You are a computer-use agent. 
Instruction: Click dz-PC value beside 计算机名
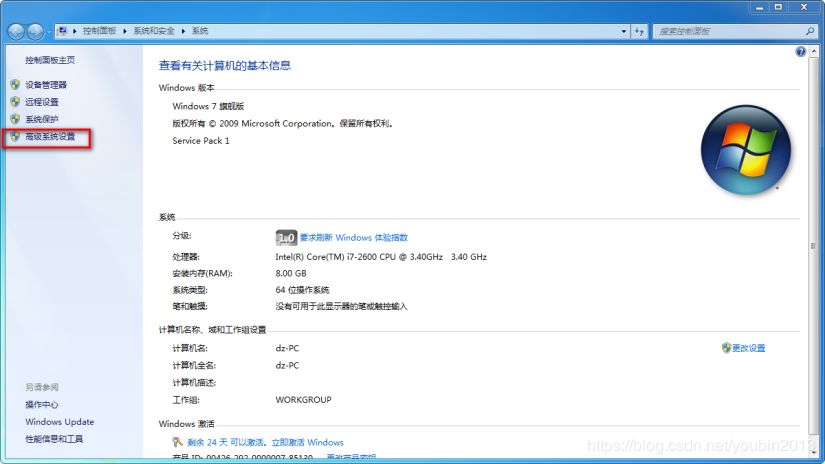[x=287, y=348]
